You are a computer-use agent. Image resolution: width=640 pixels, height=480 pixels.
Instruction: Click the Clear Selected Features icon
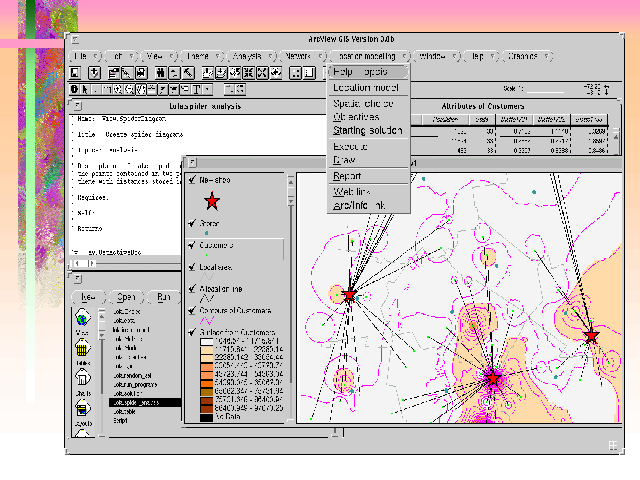click(x=310, y=73)
